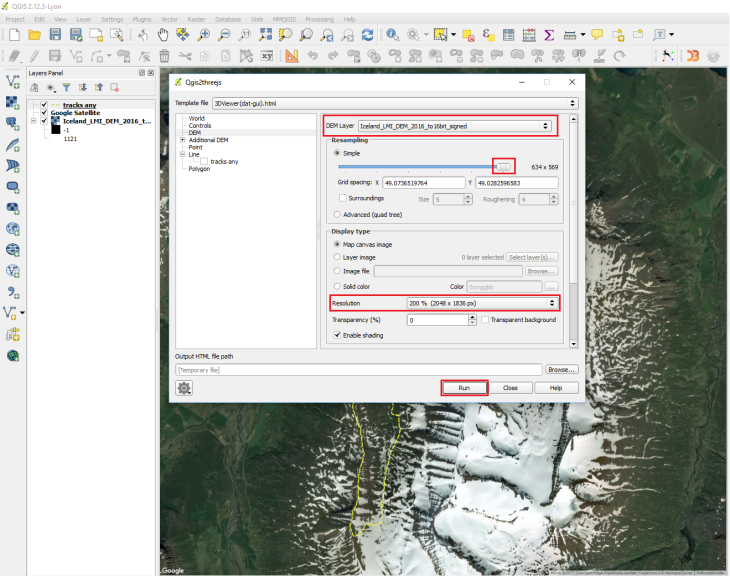Viewport: 730px width, 576px height.
Task: Open the Qgis2threejs settings gear
Action: [x=184, y=388]
